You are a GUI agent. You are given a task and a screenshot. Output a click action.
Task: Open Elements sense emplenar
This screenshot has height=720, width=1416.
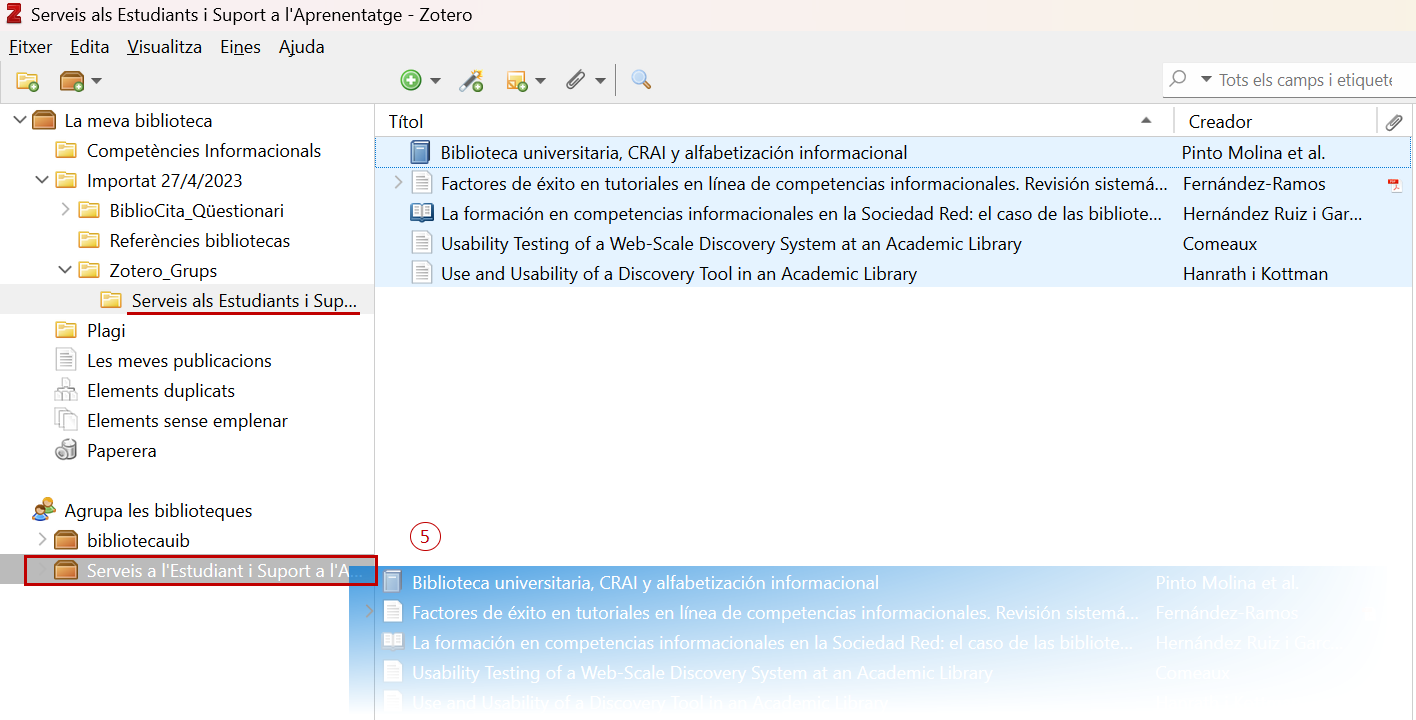(x=187, y=421)
